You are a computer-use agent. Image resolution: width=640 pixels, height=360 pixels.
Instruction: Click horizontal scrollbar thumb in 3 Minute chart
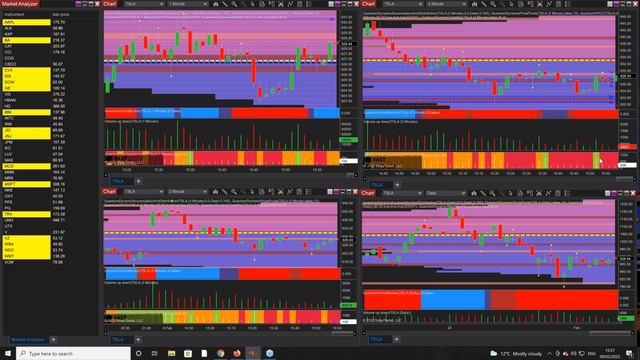point(343,333)
